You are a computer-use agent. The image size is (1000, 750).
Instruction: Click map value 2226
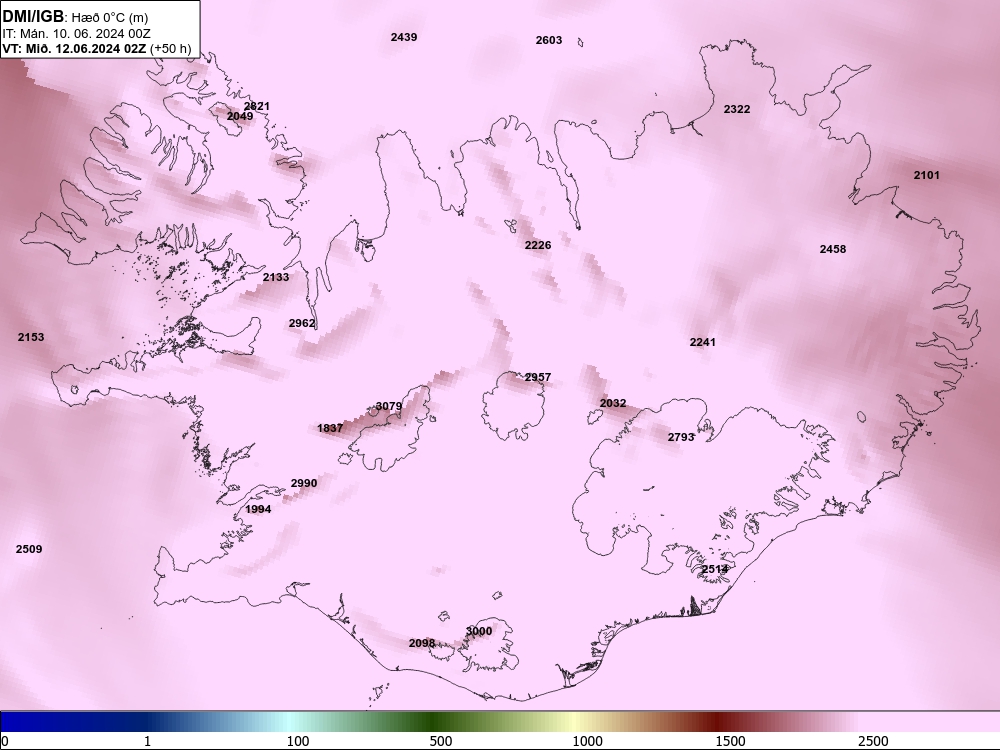click(x=538, y=245)
